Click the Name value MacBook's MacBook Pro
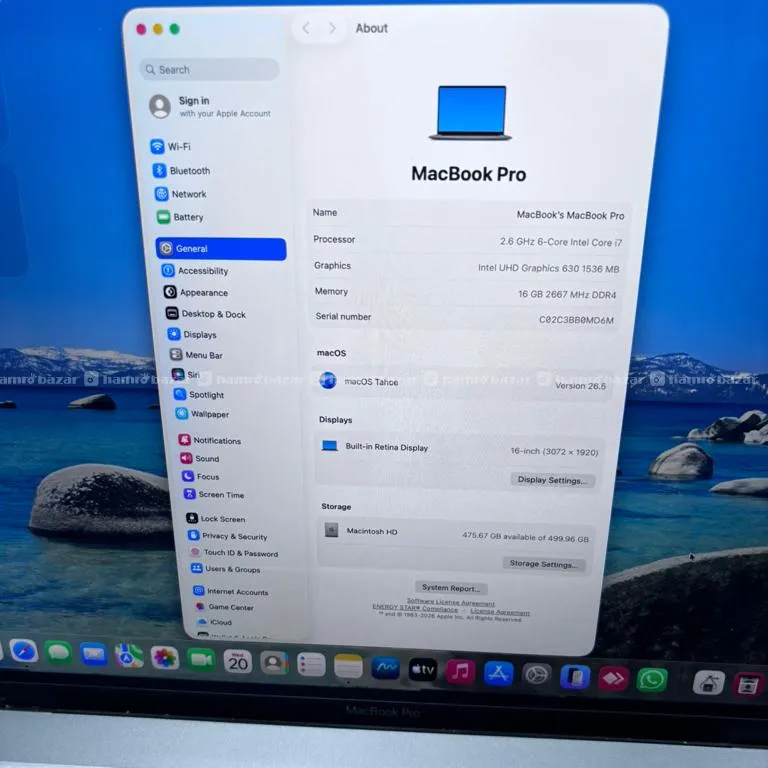This screenshot has height=768, width=768. [x=570, y=215]
